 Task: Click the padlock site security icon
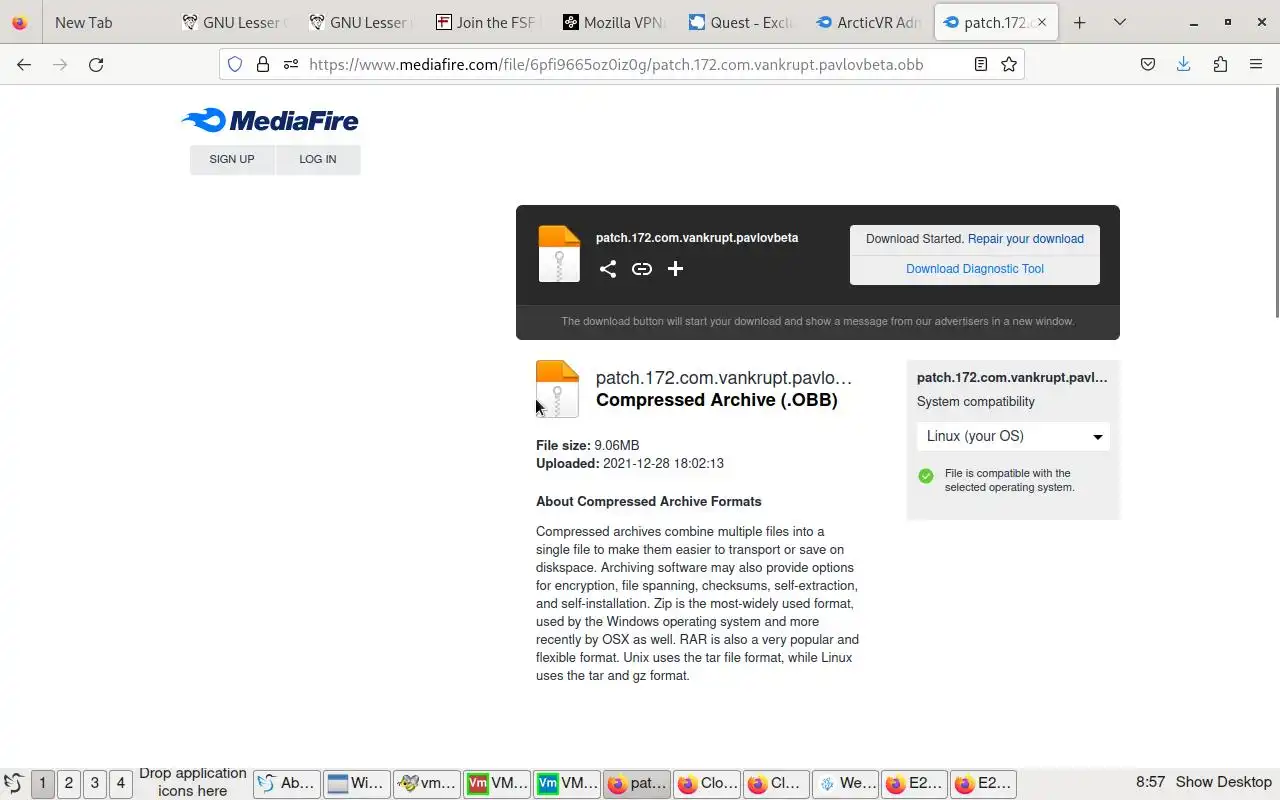click(263, 64)
